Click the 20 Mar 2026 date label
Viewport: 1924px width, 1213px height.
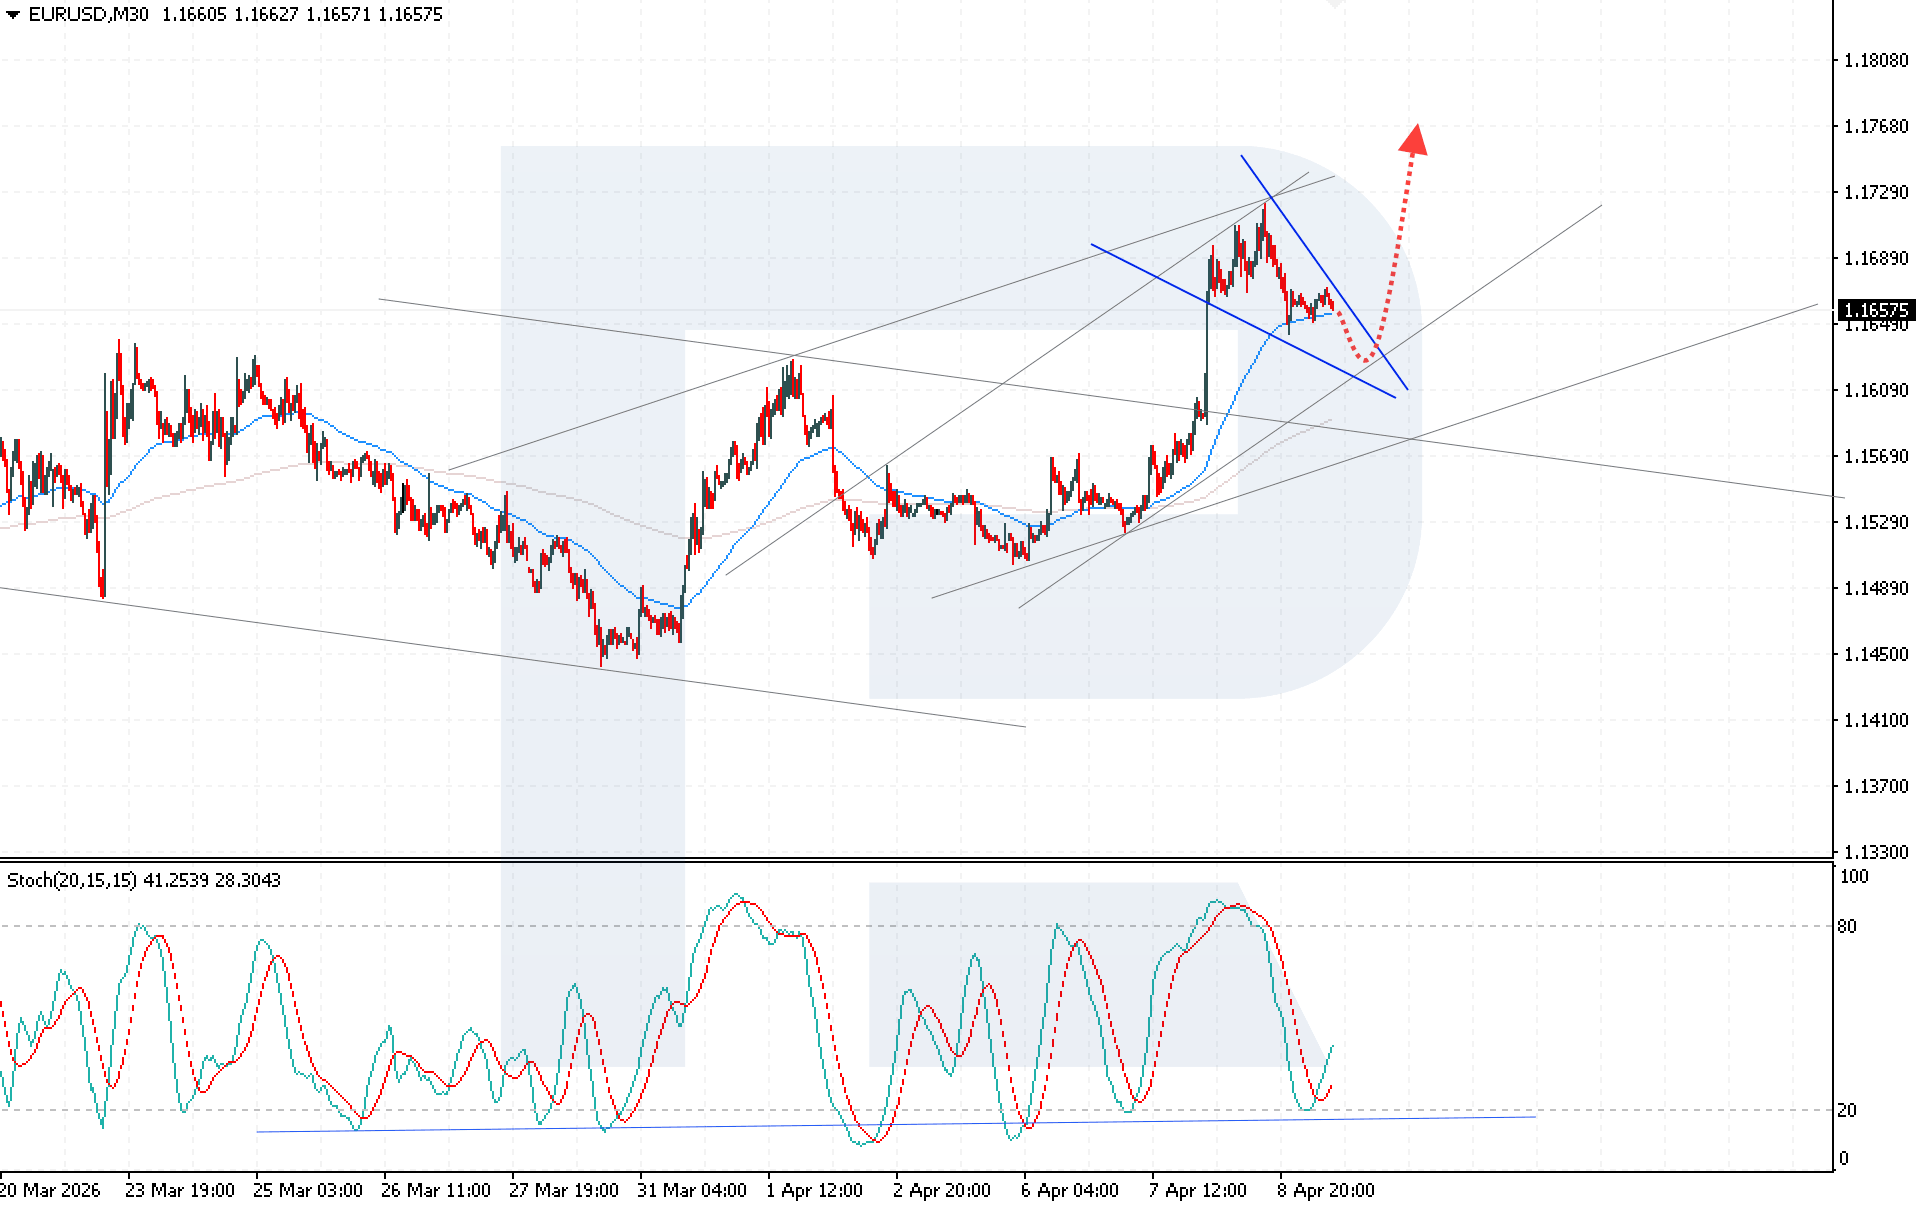[50, 1190]
